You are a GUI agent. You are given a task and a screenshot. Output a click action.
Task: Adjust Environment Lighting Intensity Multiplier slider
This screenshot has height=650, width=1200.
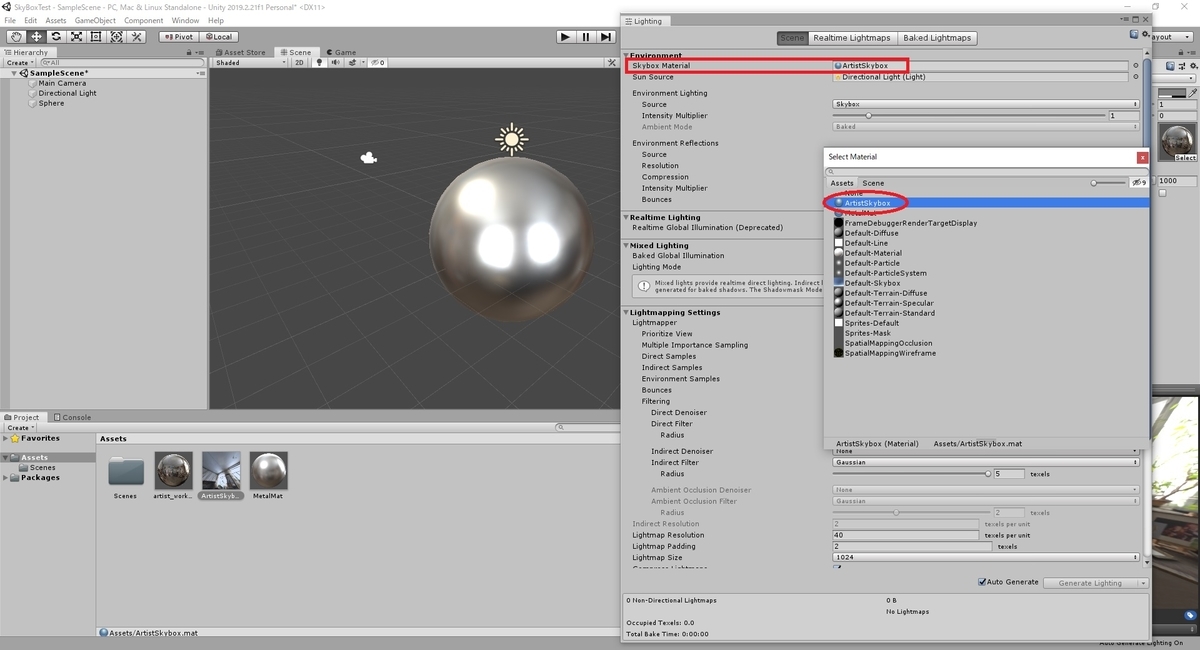click(x=969, y=115)
